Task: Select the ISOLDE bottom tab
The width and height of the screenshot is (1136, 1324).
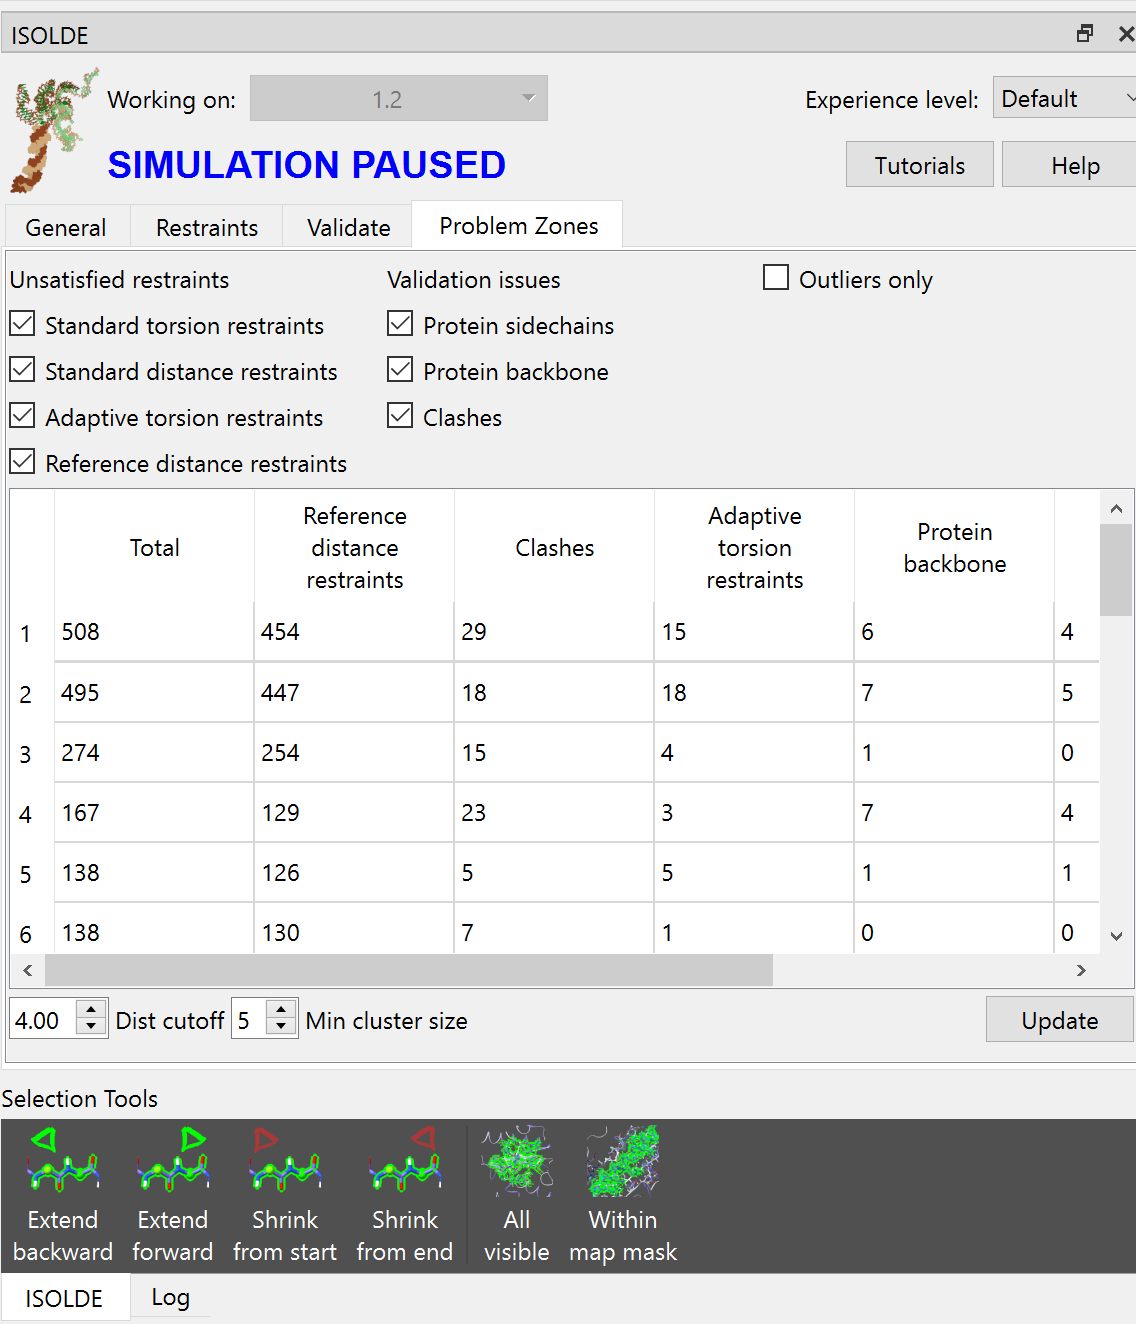Action: tap(65, 1298)
